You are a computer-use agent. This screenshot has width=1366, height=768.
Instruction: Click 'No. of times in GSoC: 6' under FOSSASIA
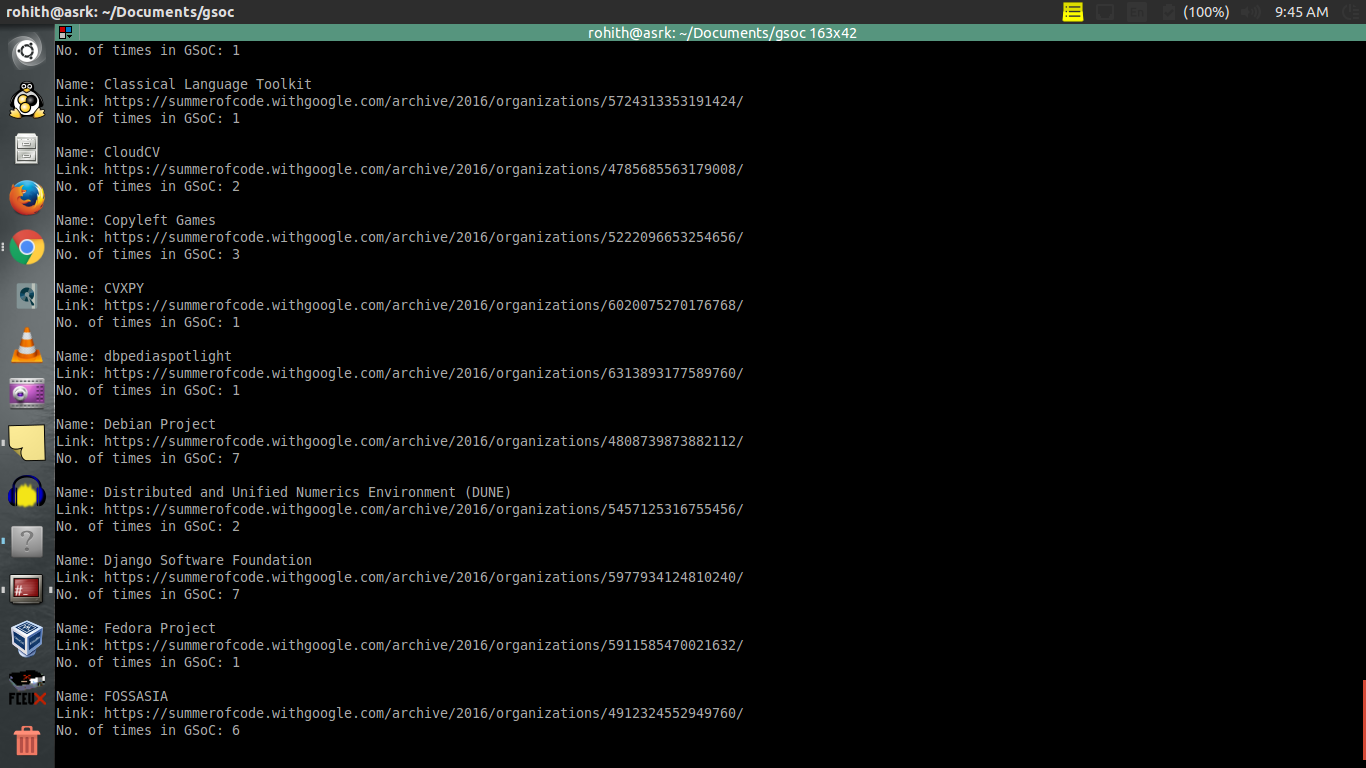[x=148, y=730]
